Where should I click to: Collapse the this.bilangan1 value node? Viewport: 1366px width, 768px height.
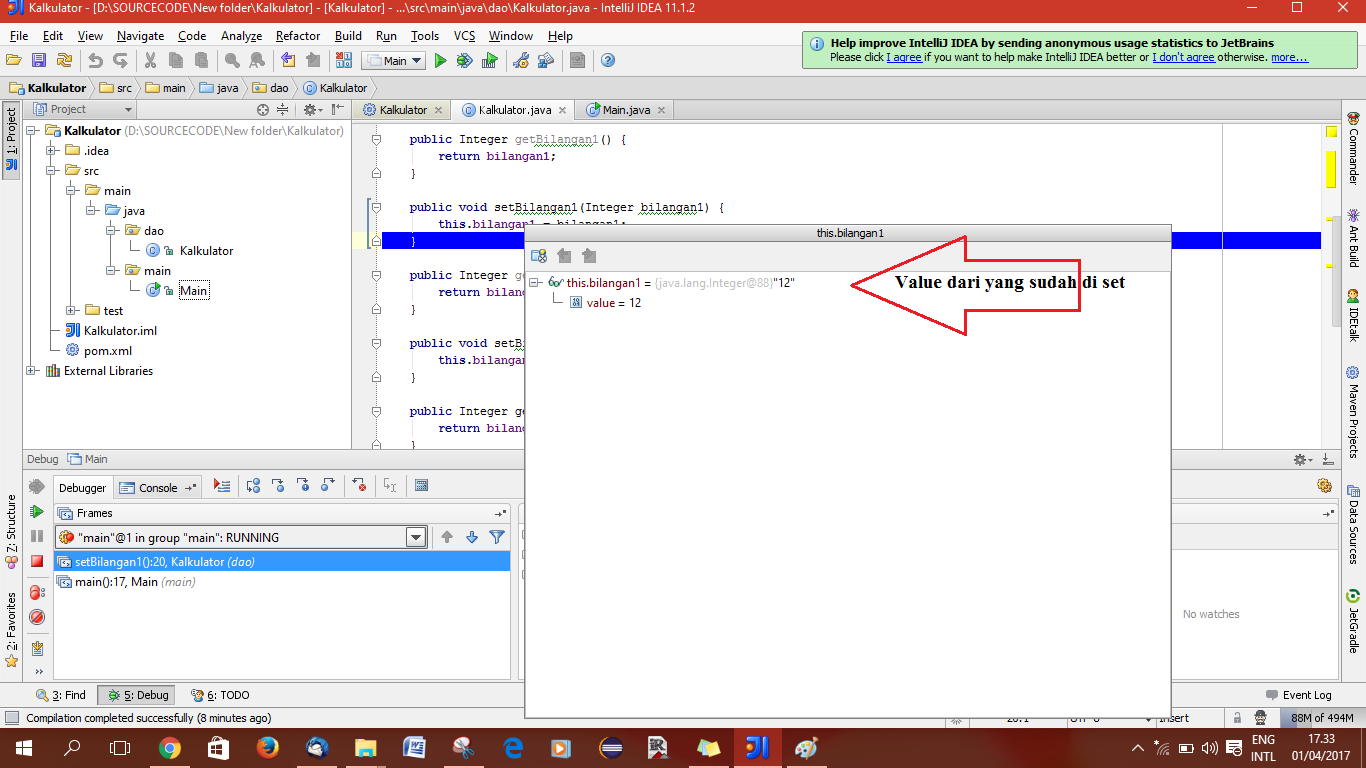pos(536,283)
